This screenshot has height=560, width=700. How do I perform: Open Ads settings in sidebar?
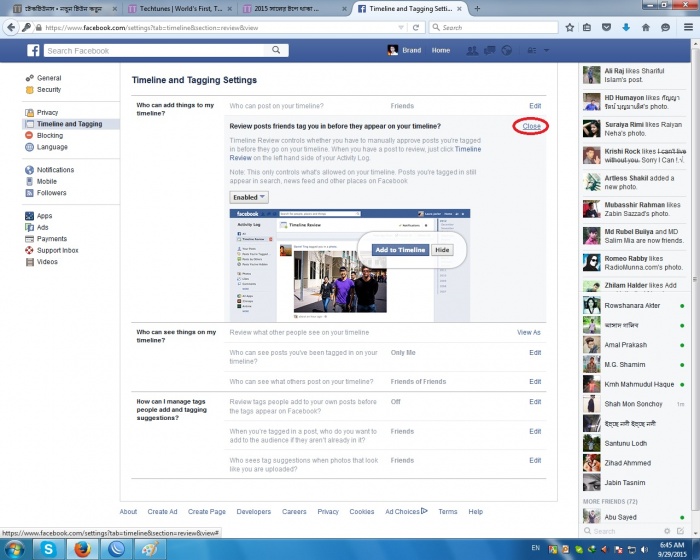42,227
